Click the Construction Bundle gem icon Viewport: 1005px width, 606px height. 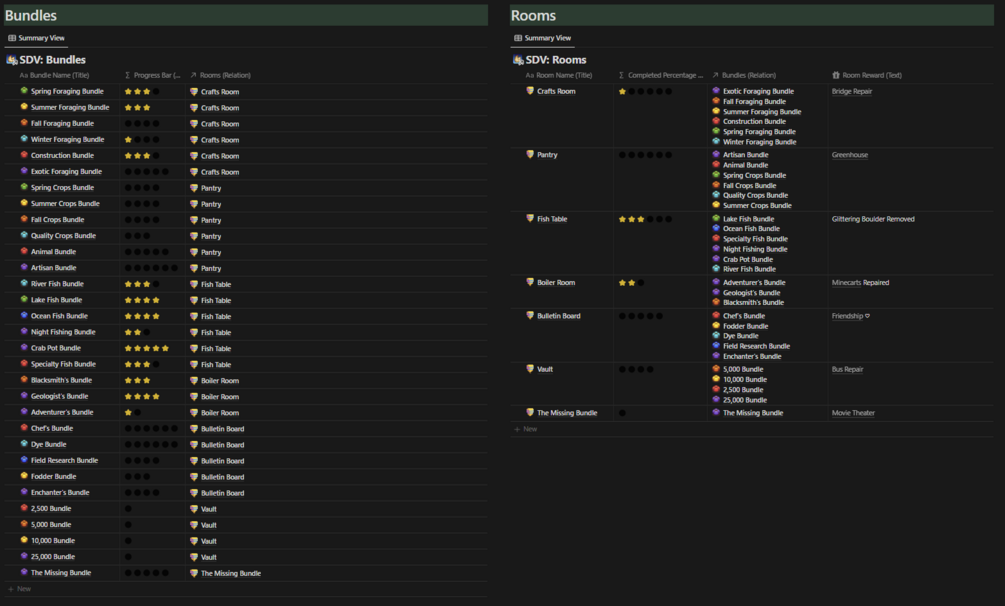tap(24, 155)
